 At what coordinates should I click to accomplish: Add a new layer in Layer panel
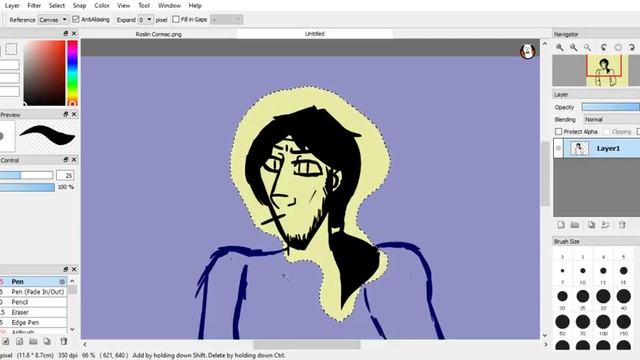coord(561,225)
